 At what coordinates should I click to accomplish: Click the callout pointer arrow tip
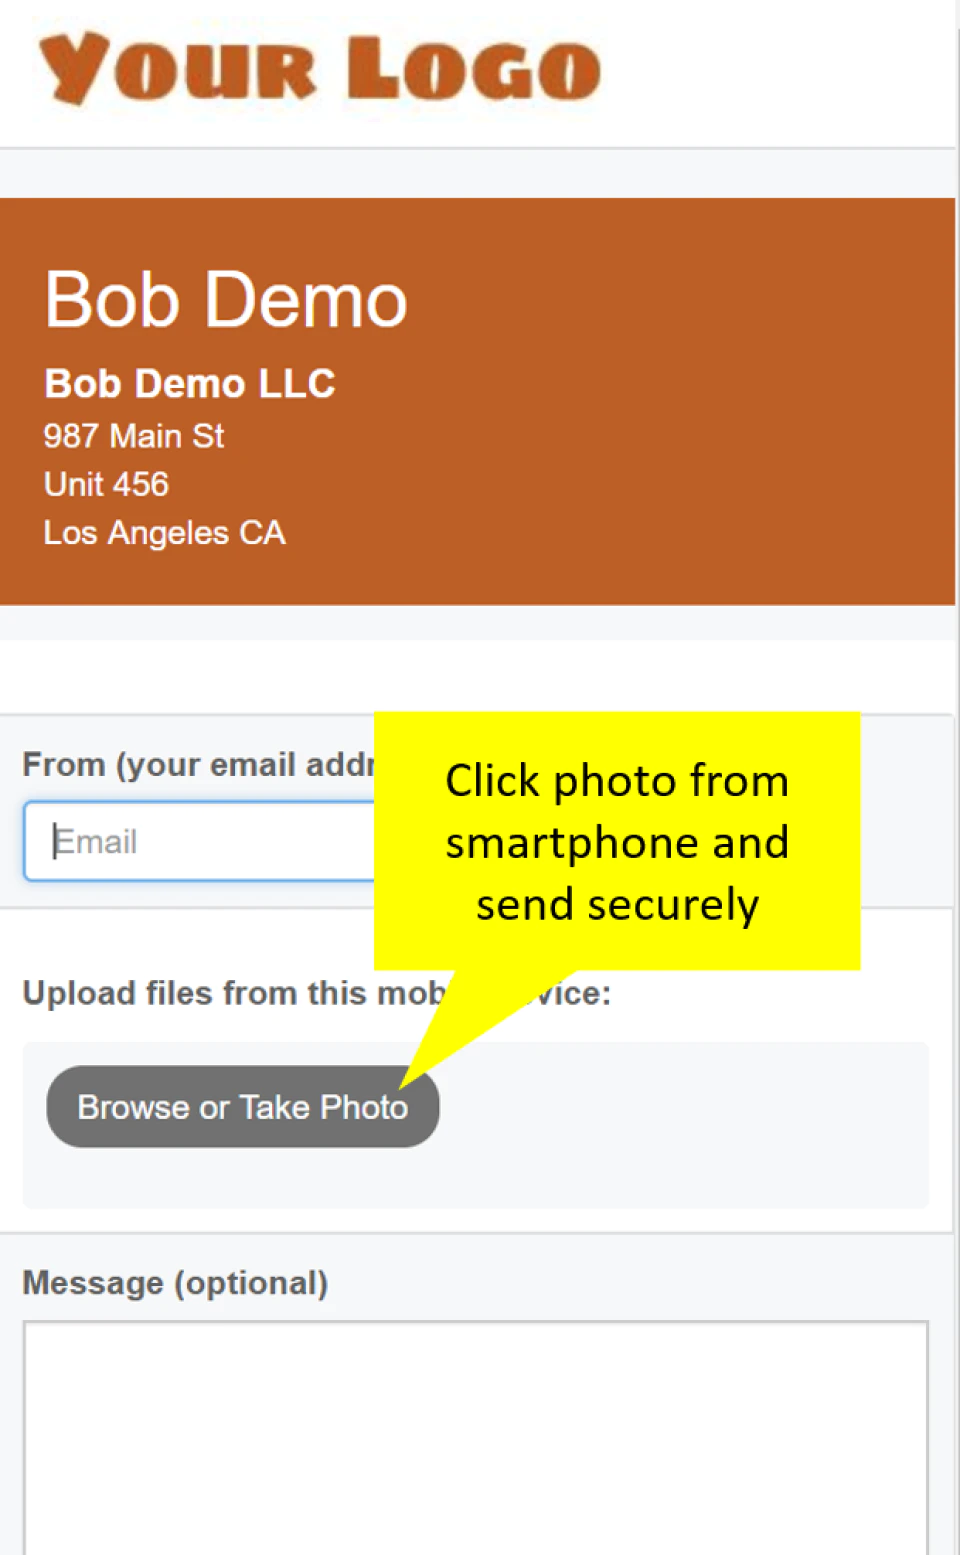[x=403, y=1084]
